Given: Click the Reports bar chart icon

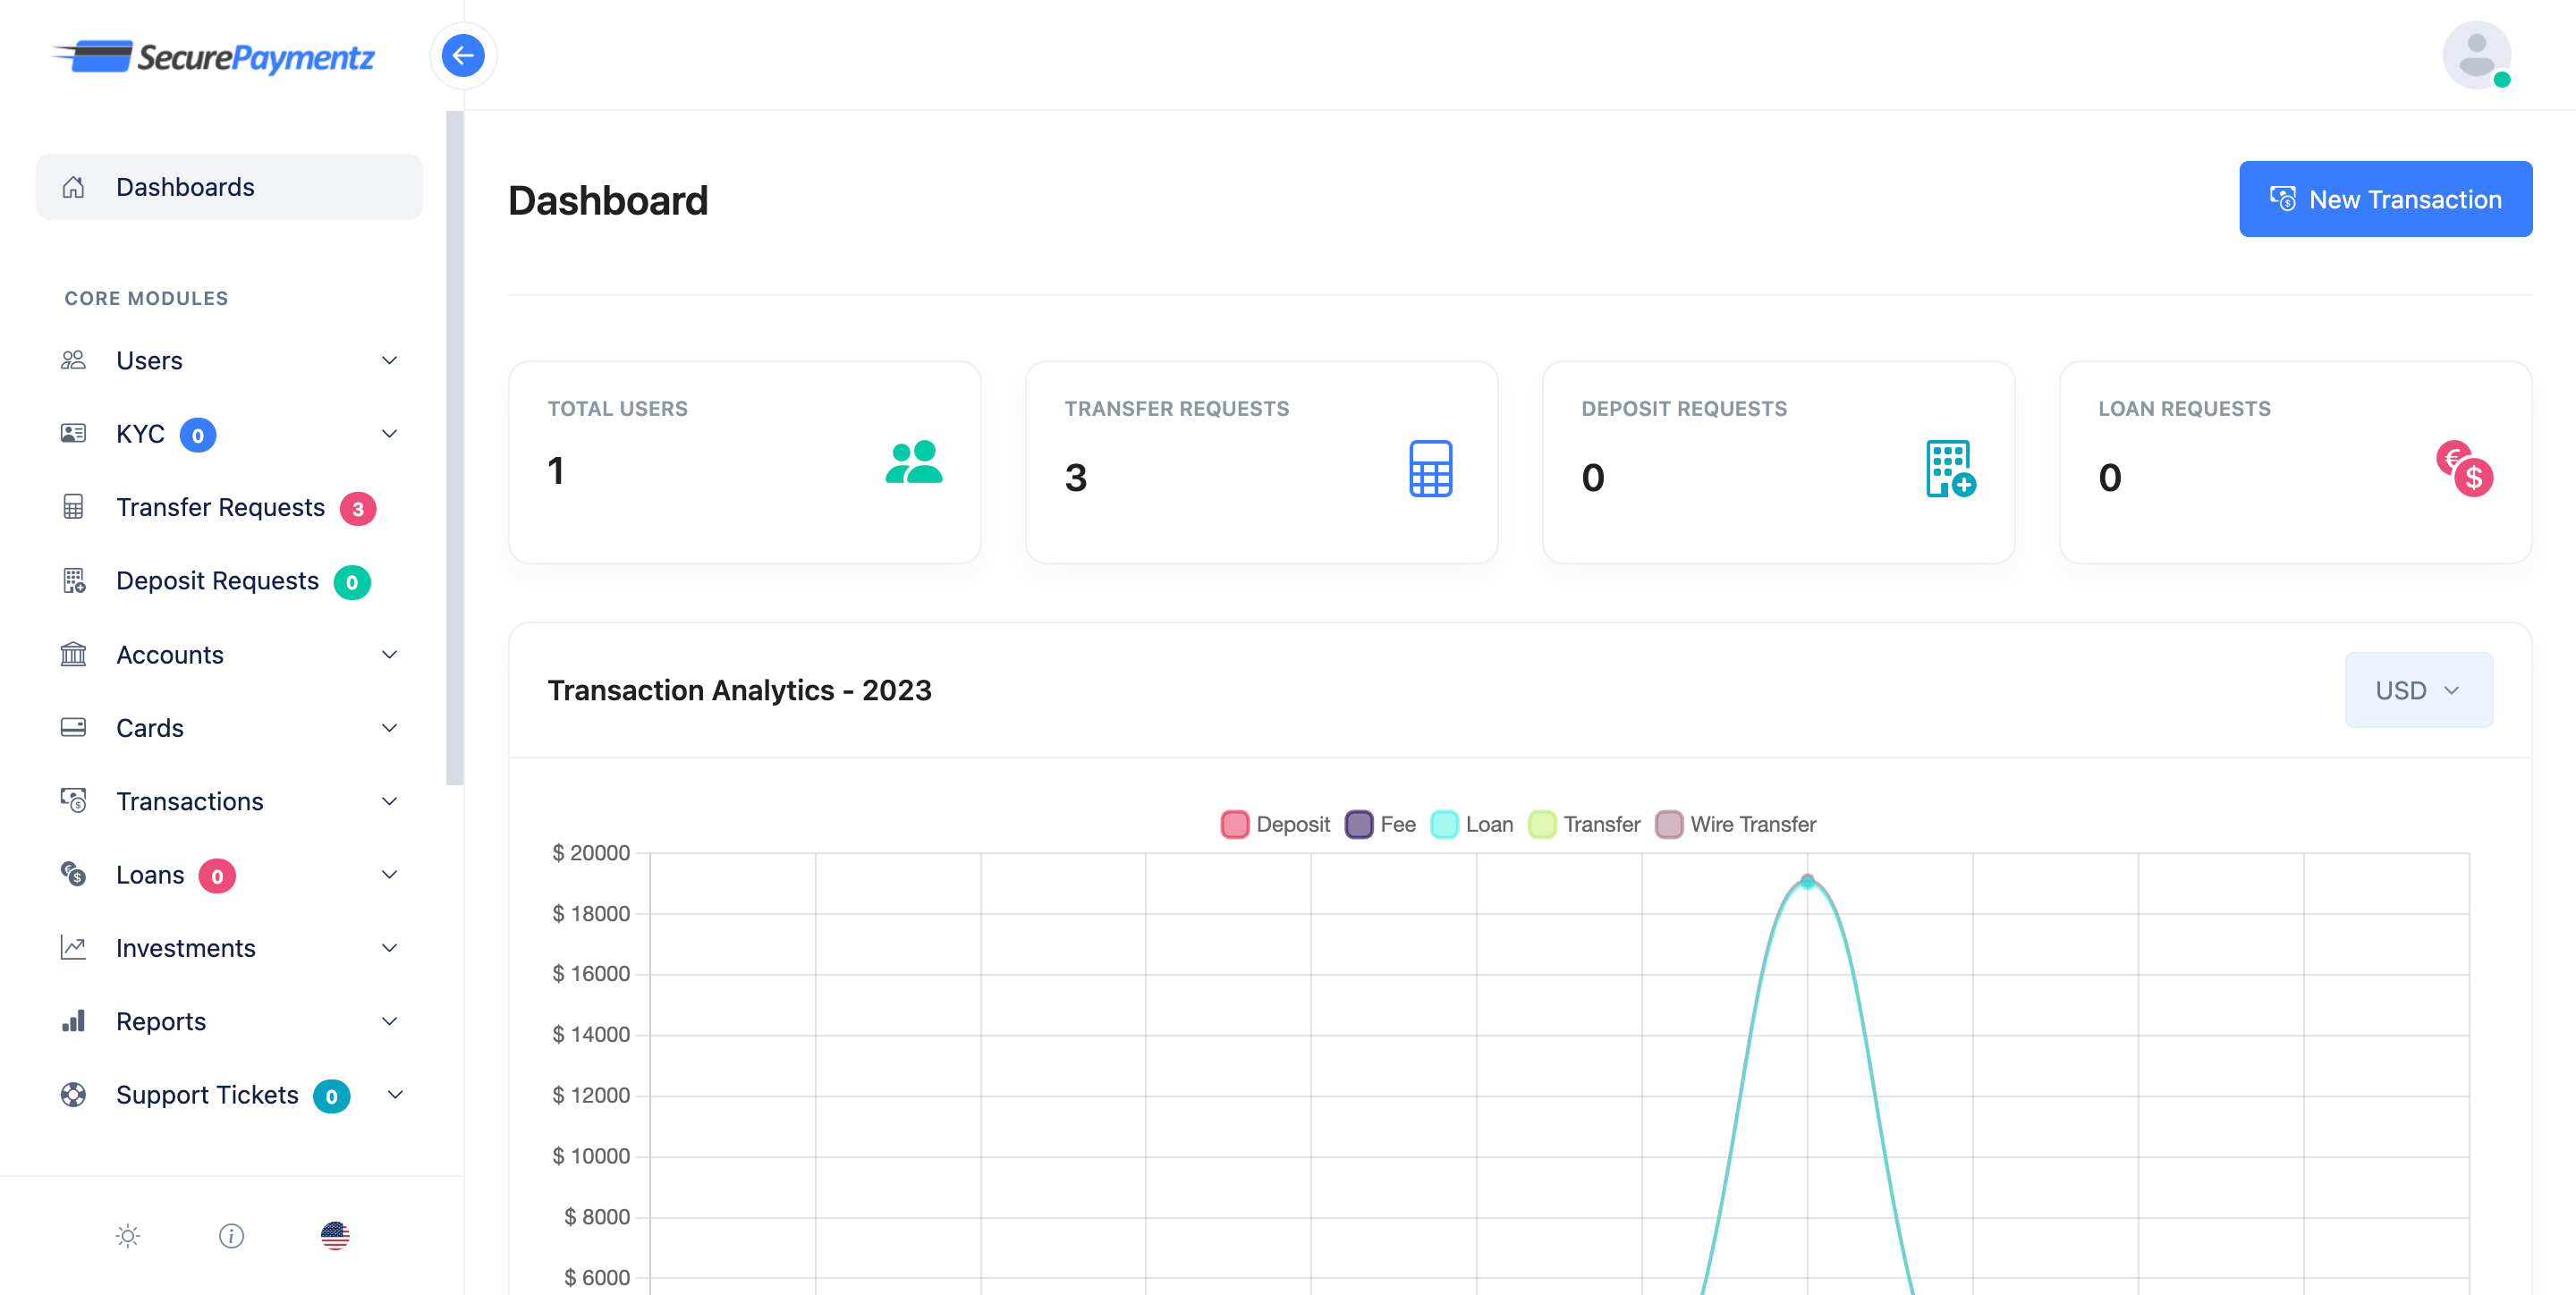Looking at the screenshot, I should pos(73,1021).
